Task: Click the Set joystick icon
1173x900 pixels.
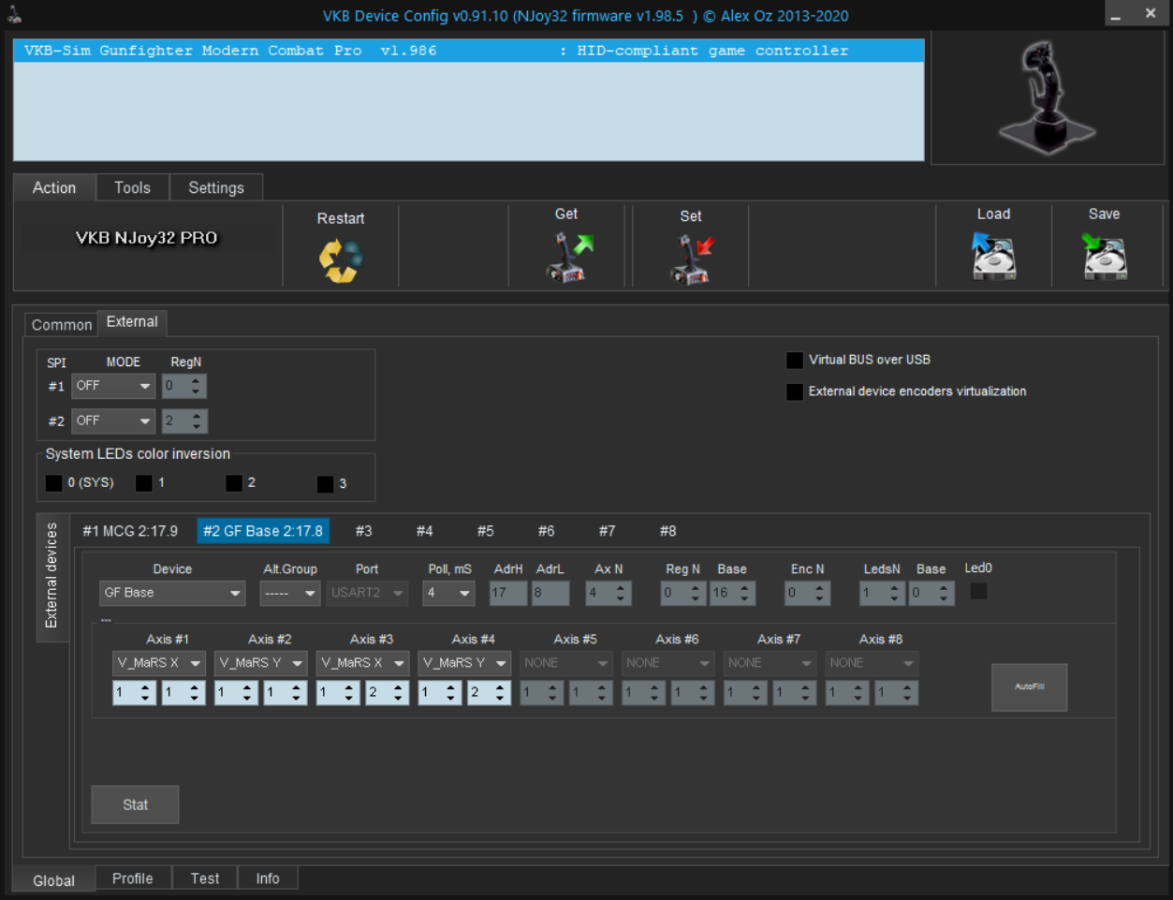Action: pyautogui.click(x=690, y=259)
